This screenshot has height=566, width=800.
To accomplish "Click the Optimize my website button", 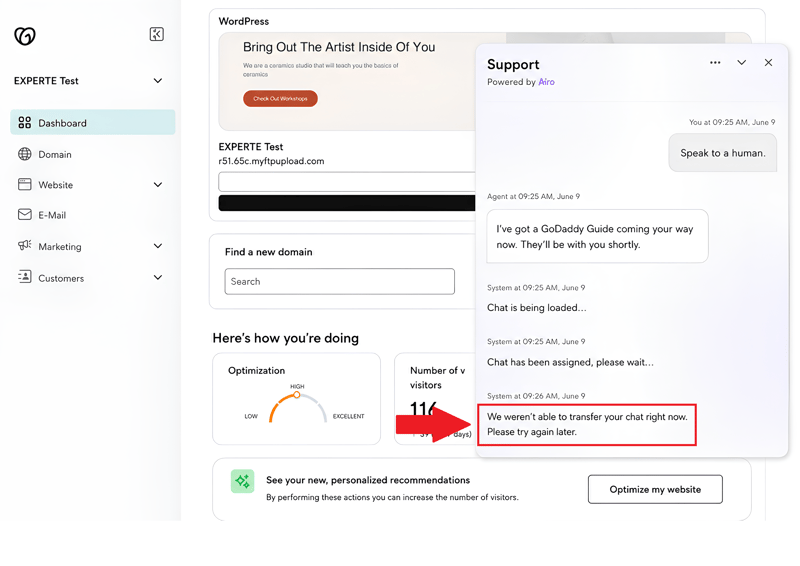I will tap(655, 489).
